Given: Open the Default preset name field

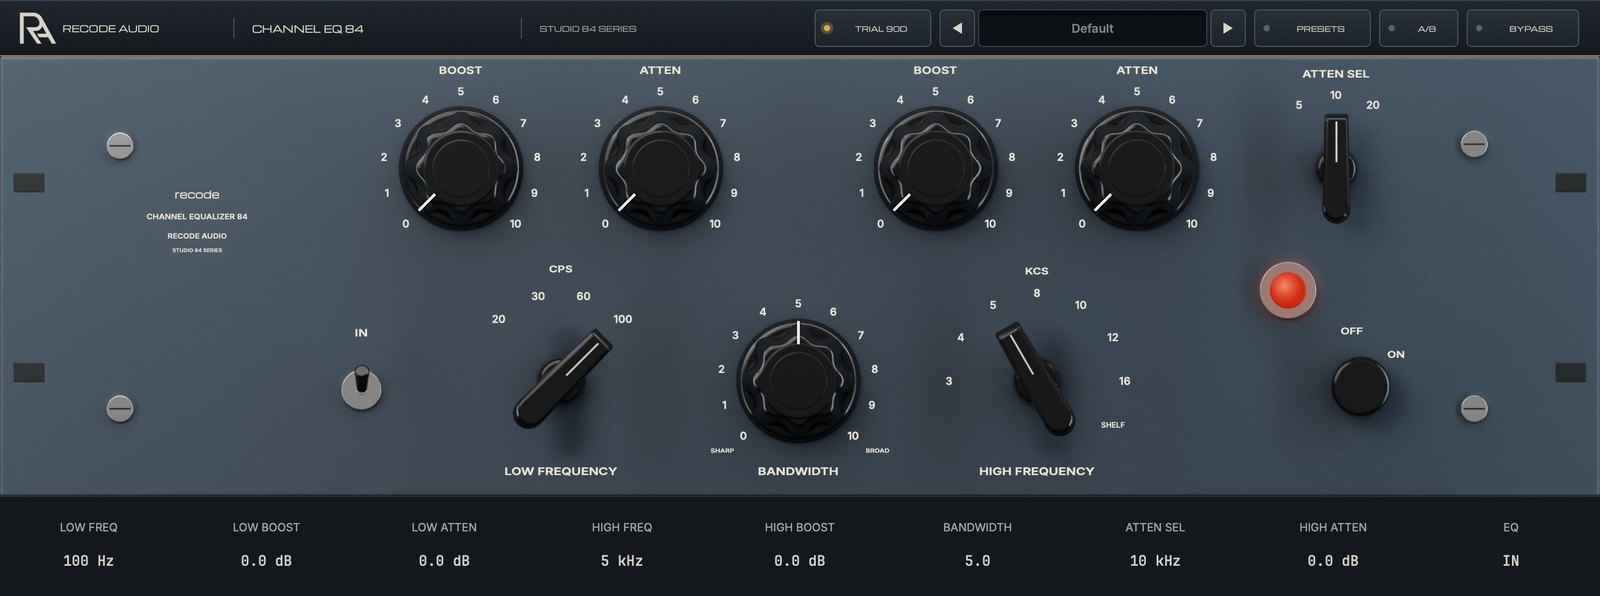Looking at the screenshot, I should pos(1092,28).
